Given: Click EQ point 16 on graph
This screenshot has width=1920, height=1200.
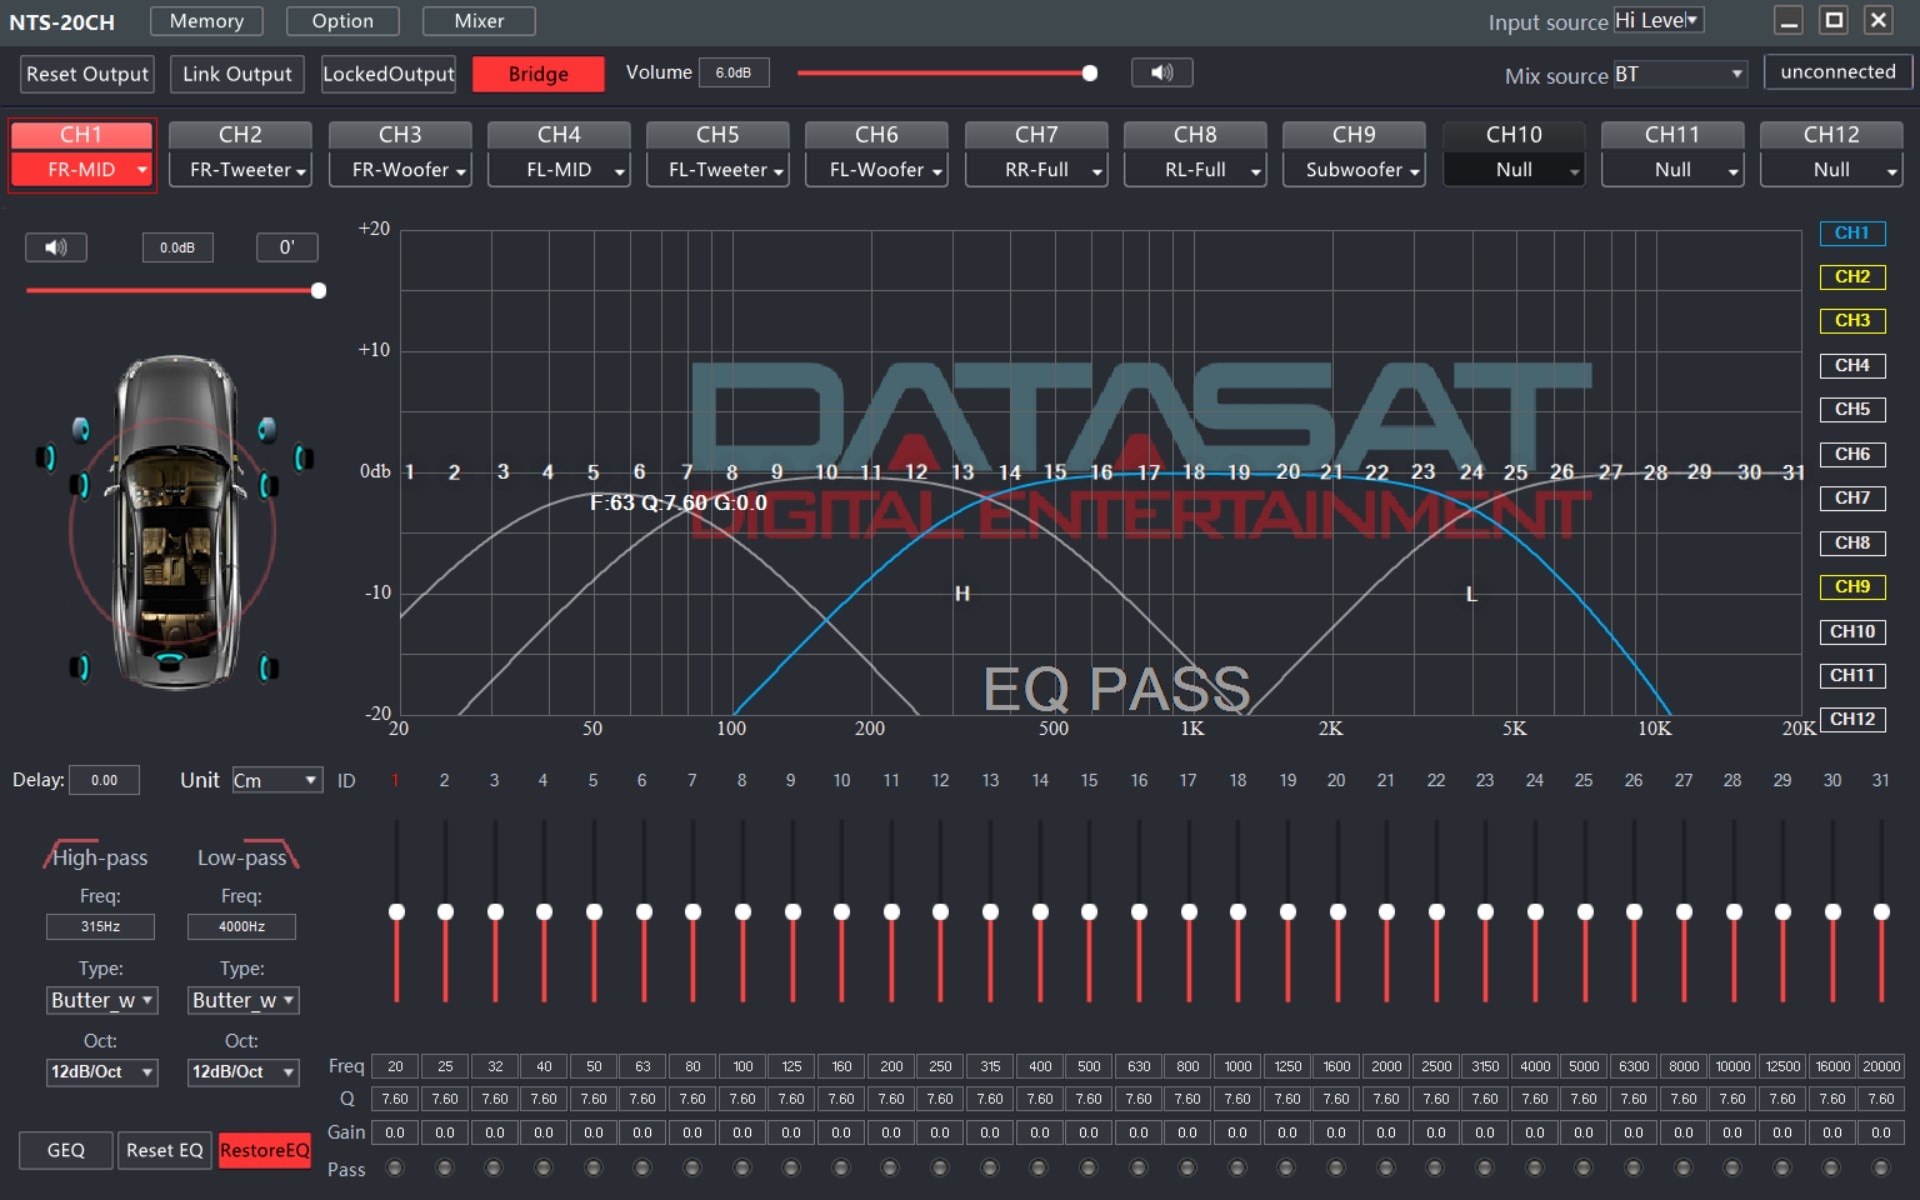Looking at the screenshot, I should coord(1101,472).
